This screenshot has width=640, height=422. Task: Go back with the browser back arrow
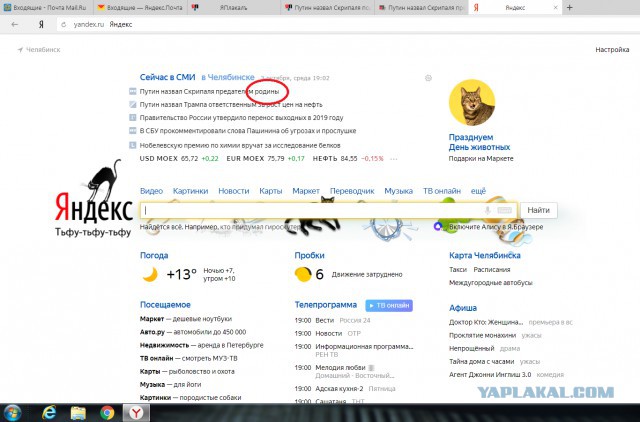15,24
